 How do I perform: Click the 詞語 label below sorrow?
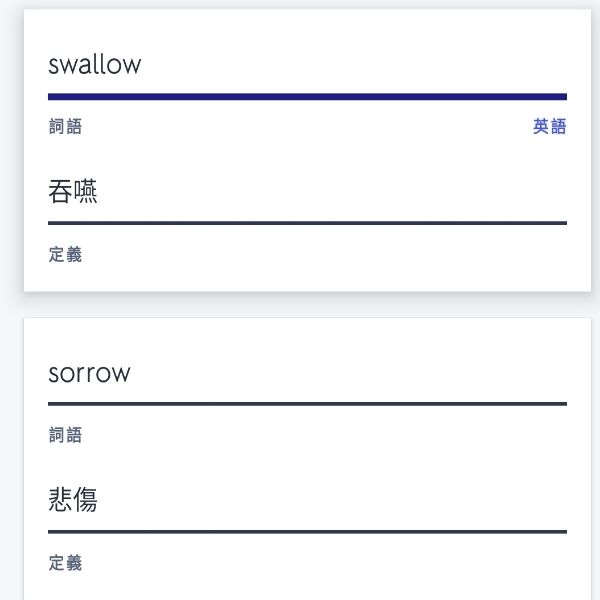coord(65,435)
